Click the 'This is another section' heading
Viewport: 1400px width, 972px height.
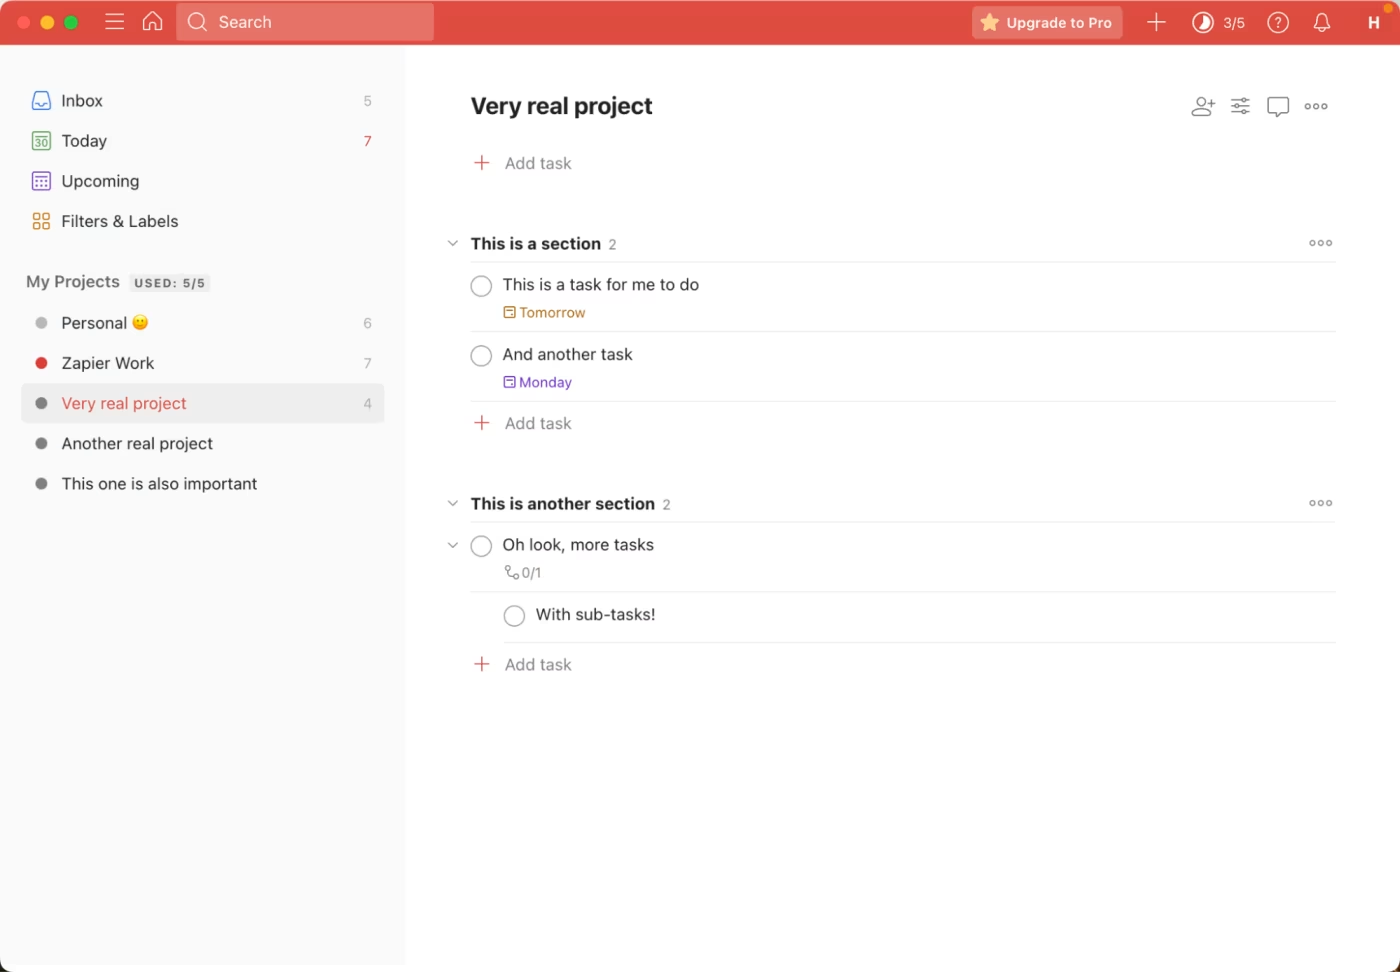tap(562, 503)
